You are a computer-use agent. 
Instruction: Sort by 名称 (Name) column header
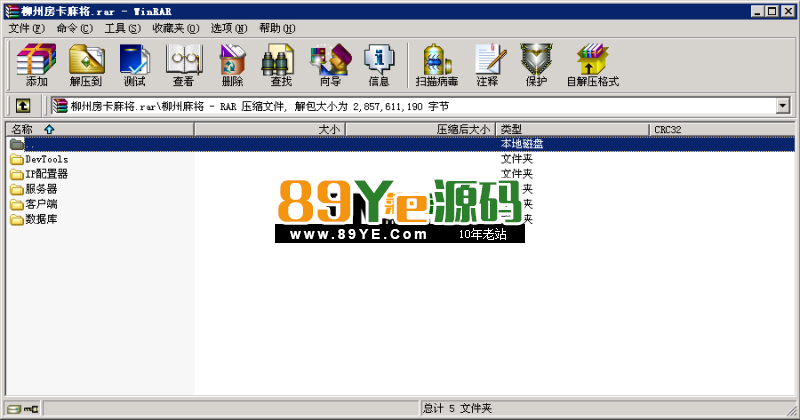pyautogui.click(x=100, y=129)
